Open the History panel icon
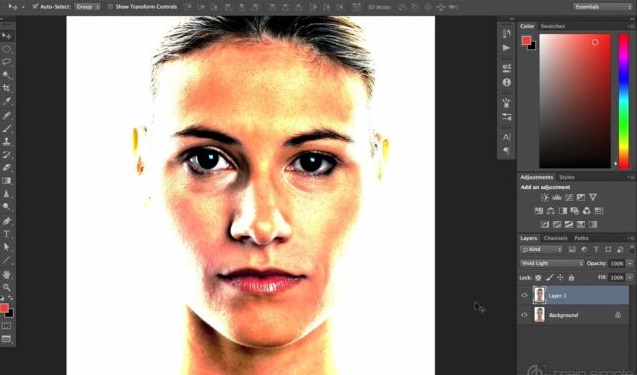 pos(506,33)
